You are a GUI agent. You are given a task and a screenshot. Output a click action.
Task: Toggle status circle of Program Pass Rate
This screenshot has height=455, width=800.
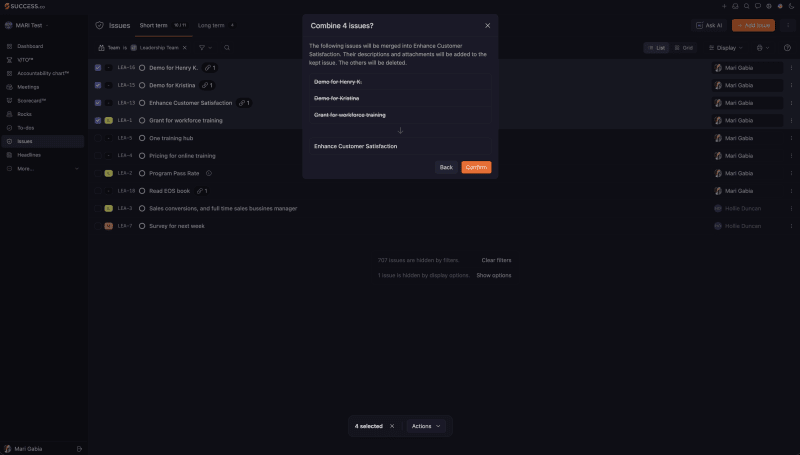point(142,173)
